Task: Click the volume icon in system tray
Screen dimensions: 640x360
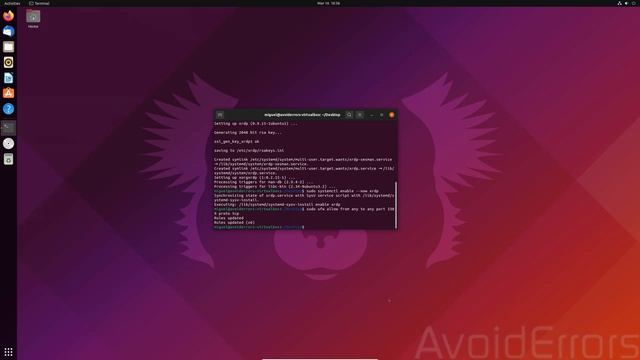Action: tap(627, 3)
